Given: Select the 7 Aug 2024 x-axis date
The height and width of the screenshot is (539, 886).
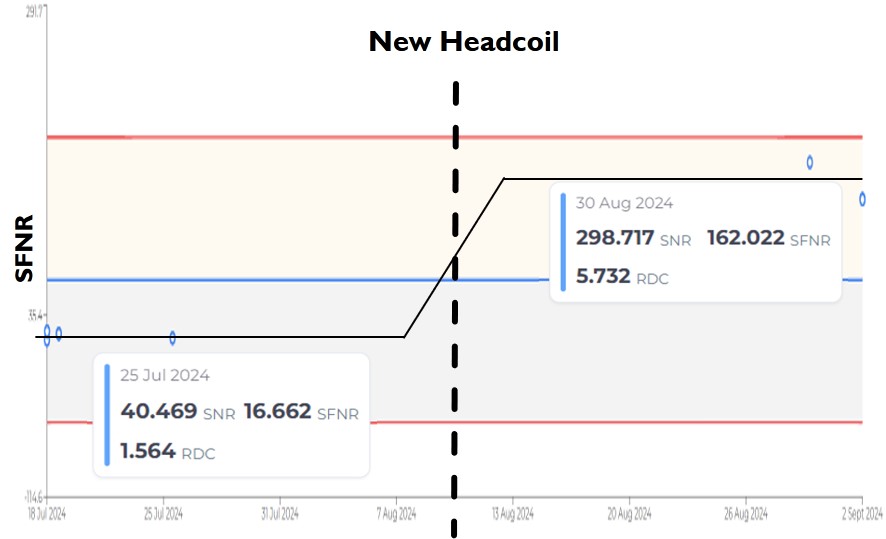Looking at the screenshot, I should coord(397,514).
